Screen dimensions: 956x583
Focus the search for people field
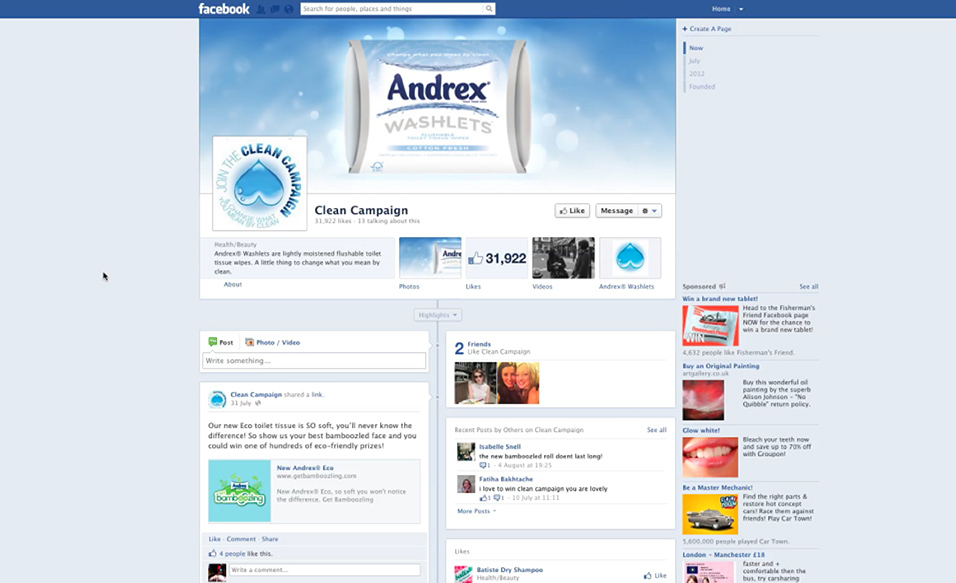[392, 9]
